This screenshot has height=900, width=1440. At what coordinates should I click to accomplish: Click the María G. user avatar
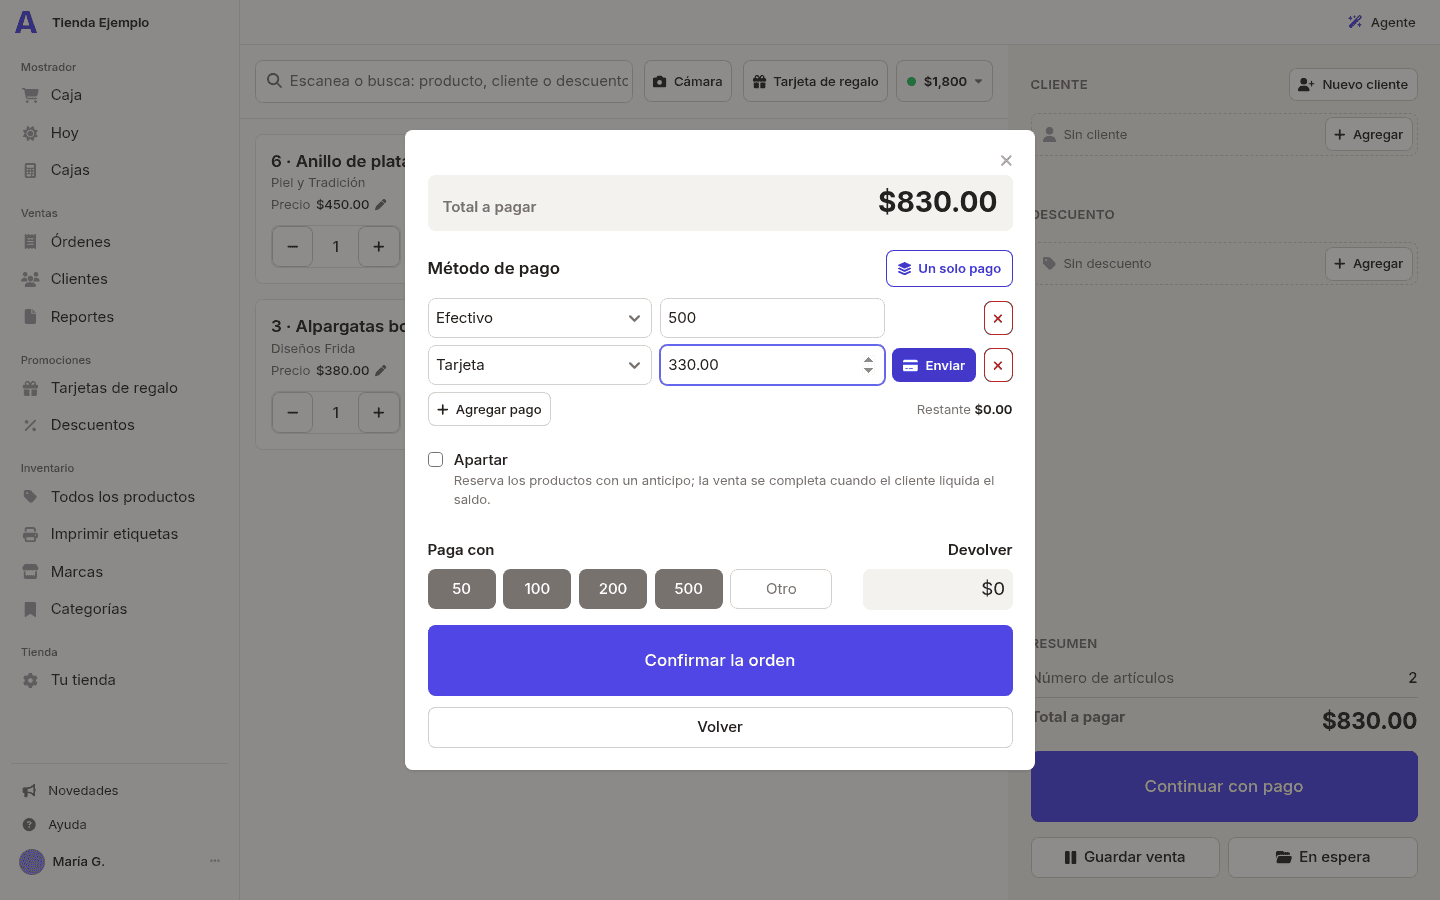(x=32, y=861)
